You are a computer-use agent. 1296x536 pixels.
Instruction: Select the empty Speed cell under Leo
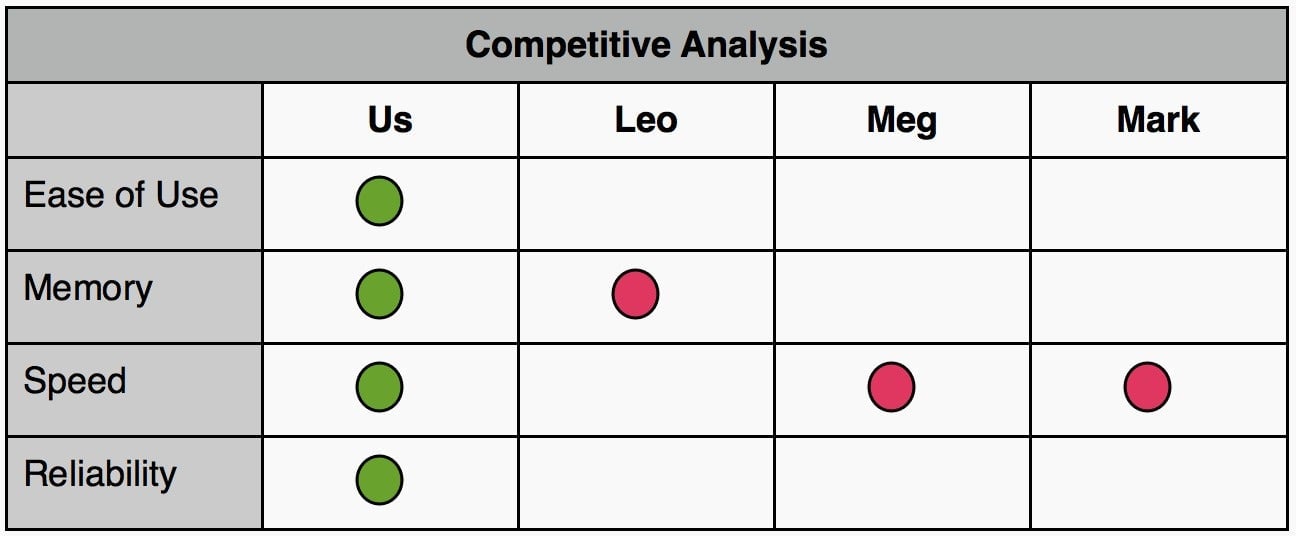(x=646, y=389)
